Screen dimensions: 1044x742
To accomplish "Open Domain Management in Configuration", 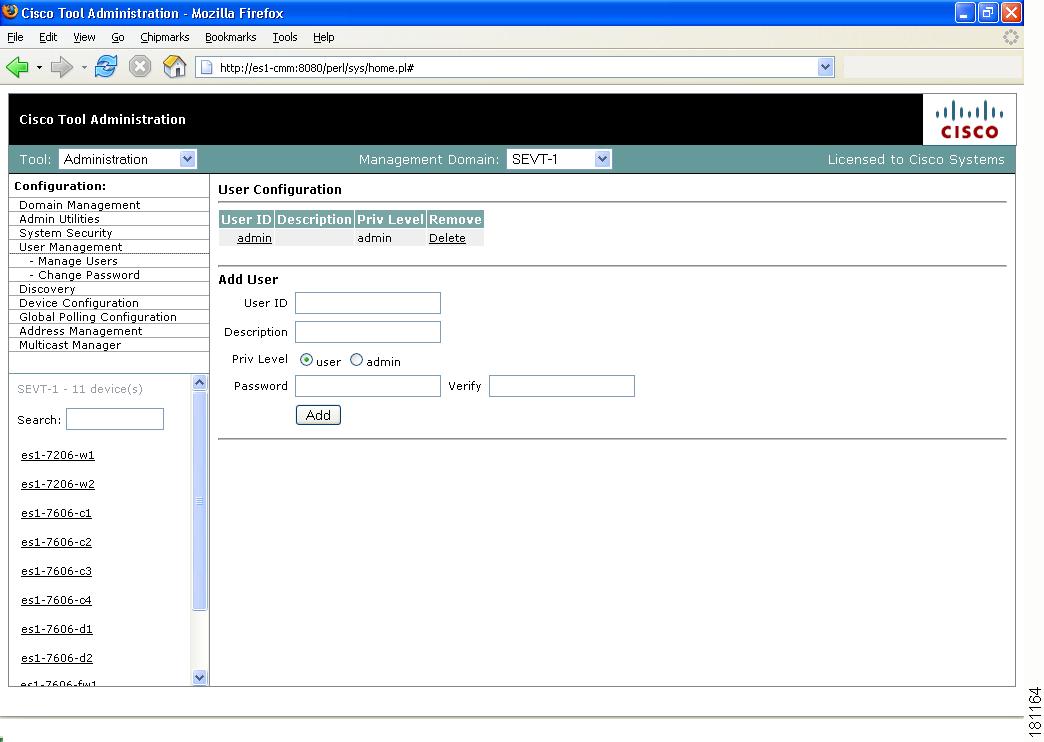I will click(x=79, y=205).
